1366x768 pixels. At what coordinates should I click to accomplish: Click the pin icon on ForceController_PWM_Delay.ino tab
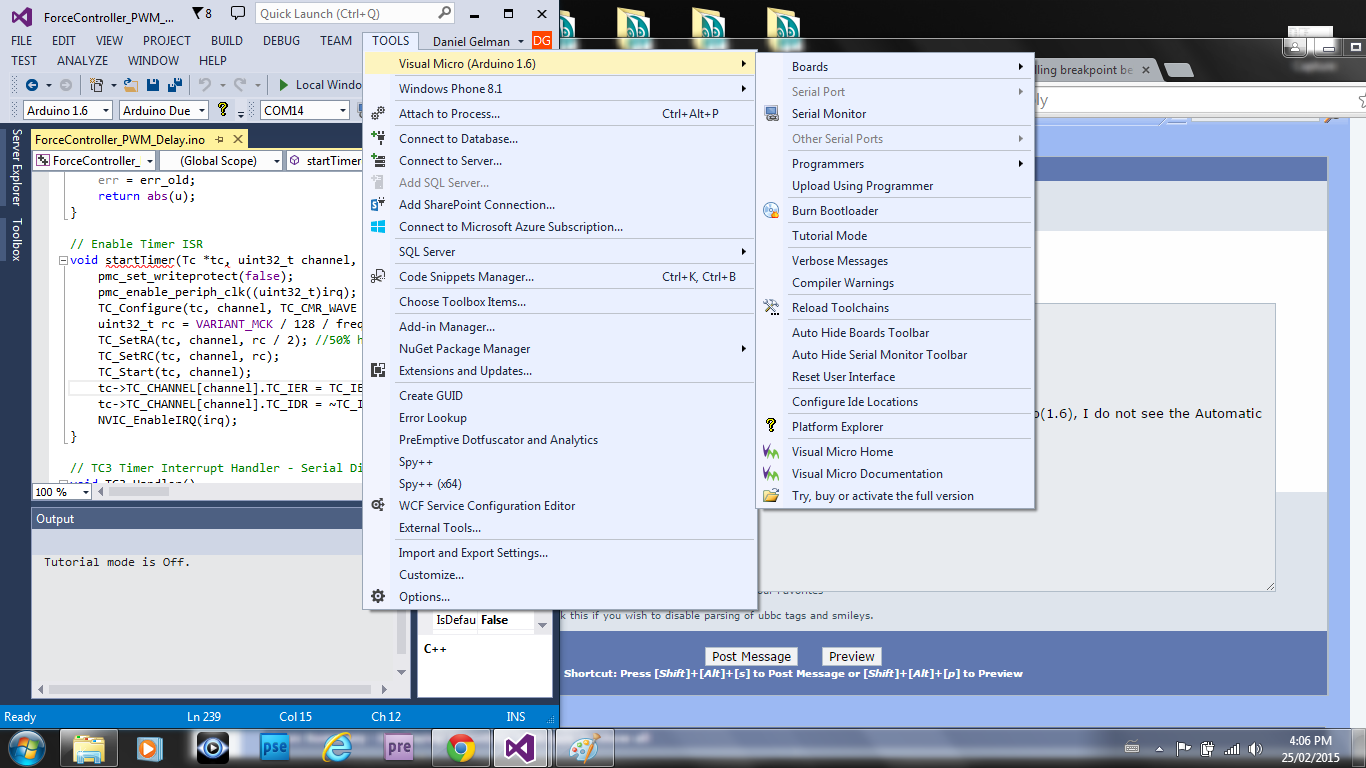coord(218,140)
